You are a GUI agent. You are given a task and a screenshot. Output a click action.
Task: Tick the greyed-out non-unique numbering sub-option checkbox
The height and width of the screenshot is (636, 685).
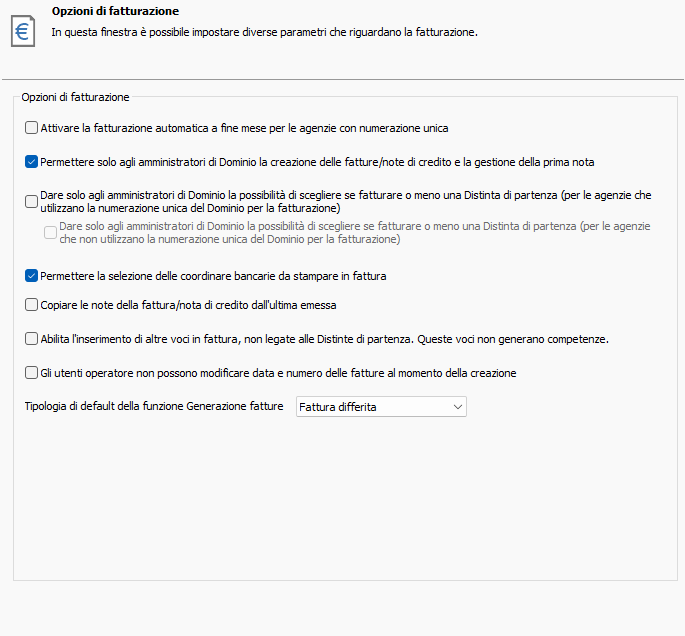50,232
